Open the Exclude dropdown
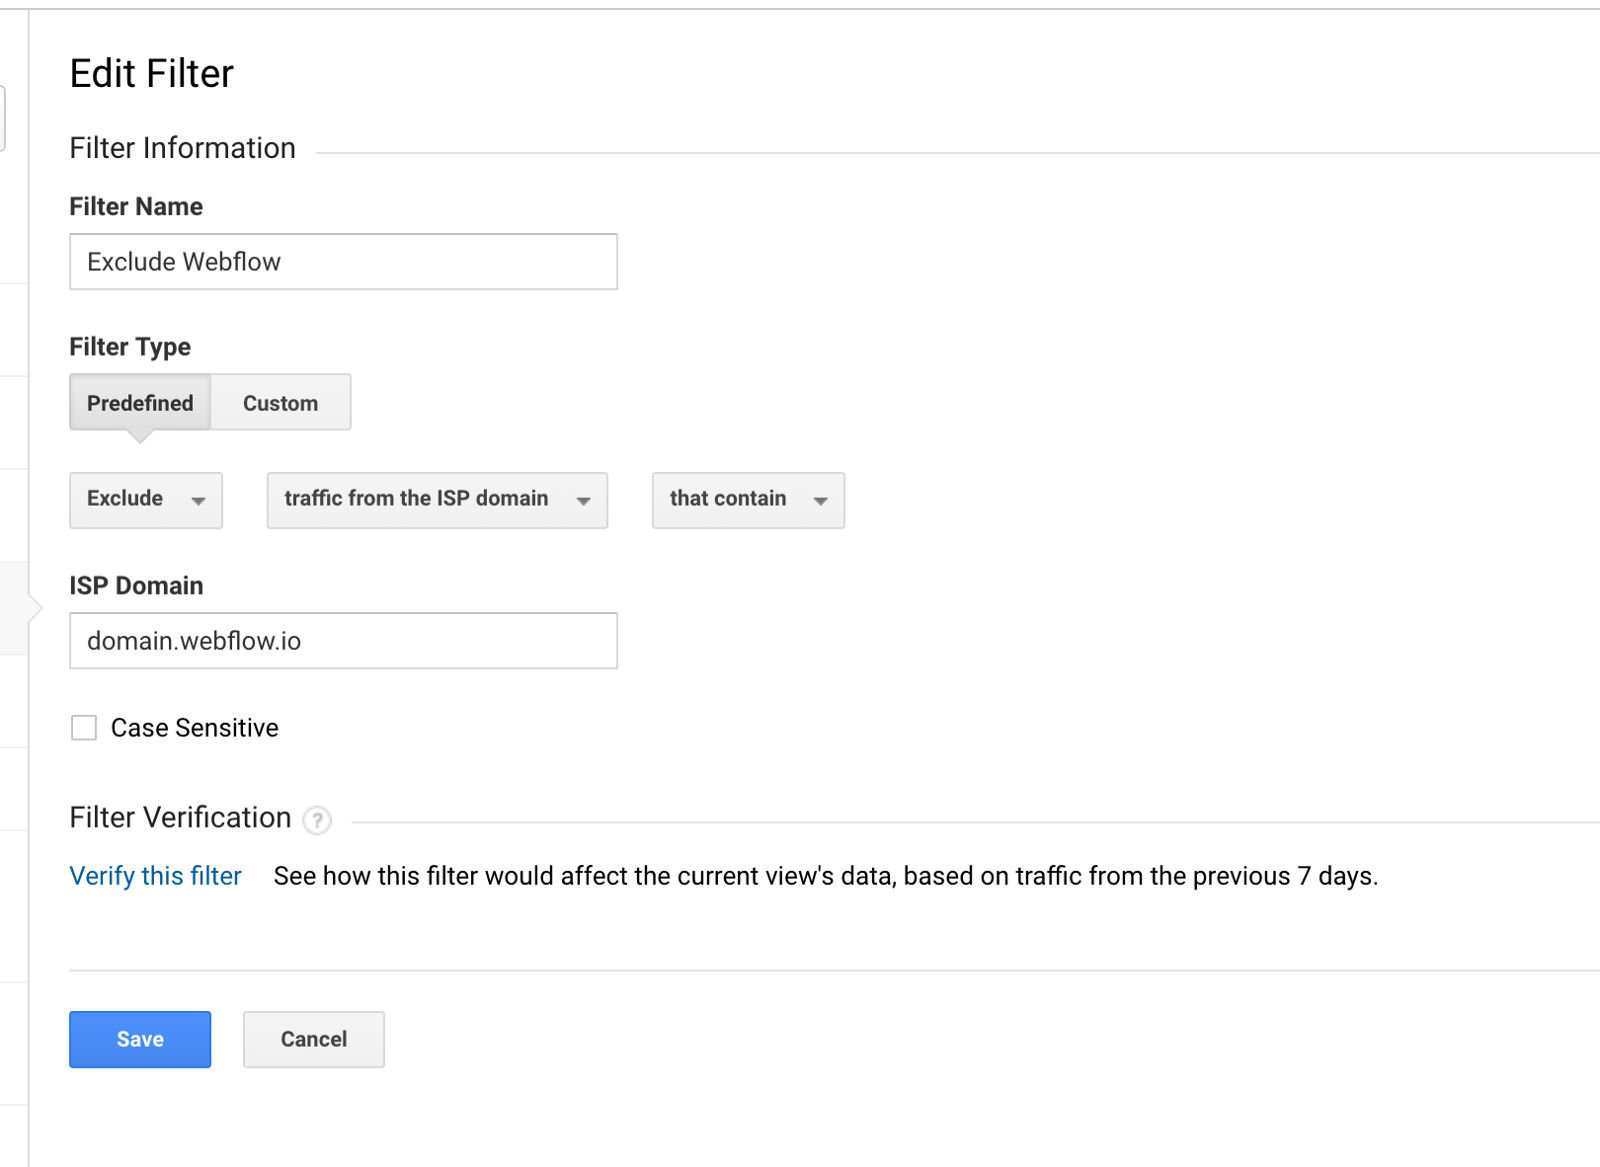 (x=146, y=500)
